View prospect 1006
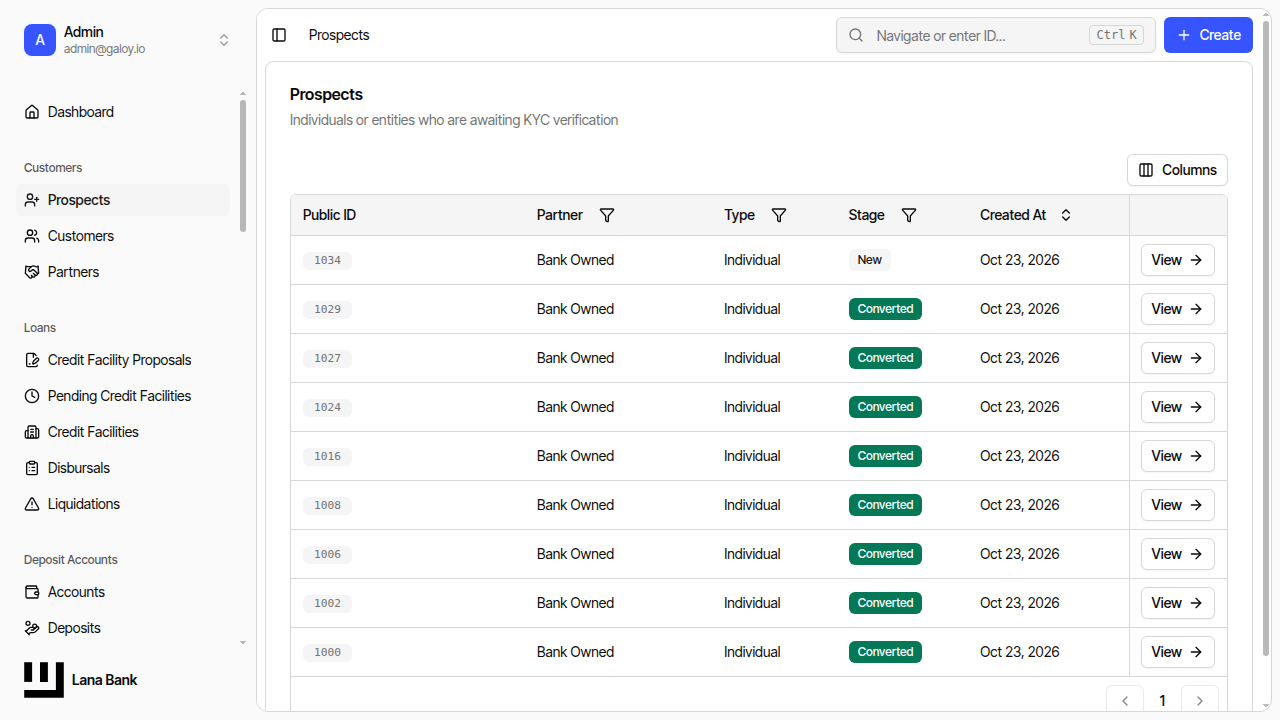 [1177, 554]
